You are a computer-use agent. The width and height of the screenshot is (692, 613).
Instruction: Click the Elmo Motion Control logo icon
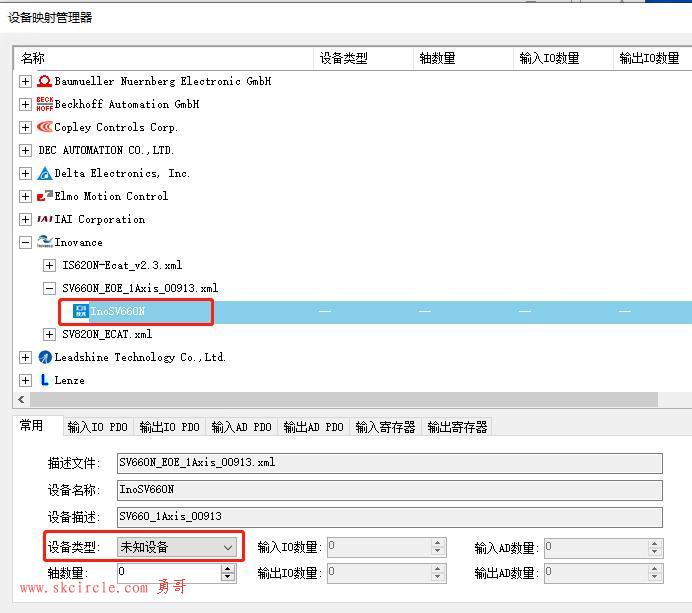point(45,196)
